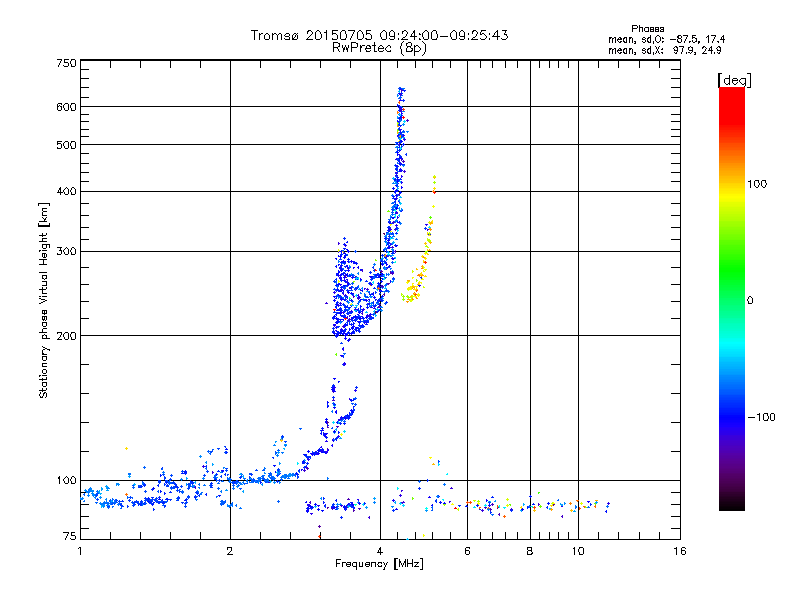Click the '500' y-axis tick label
Viewport: 800px width, 600px height.
66,145
